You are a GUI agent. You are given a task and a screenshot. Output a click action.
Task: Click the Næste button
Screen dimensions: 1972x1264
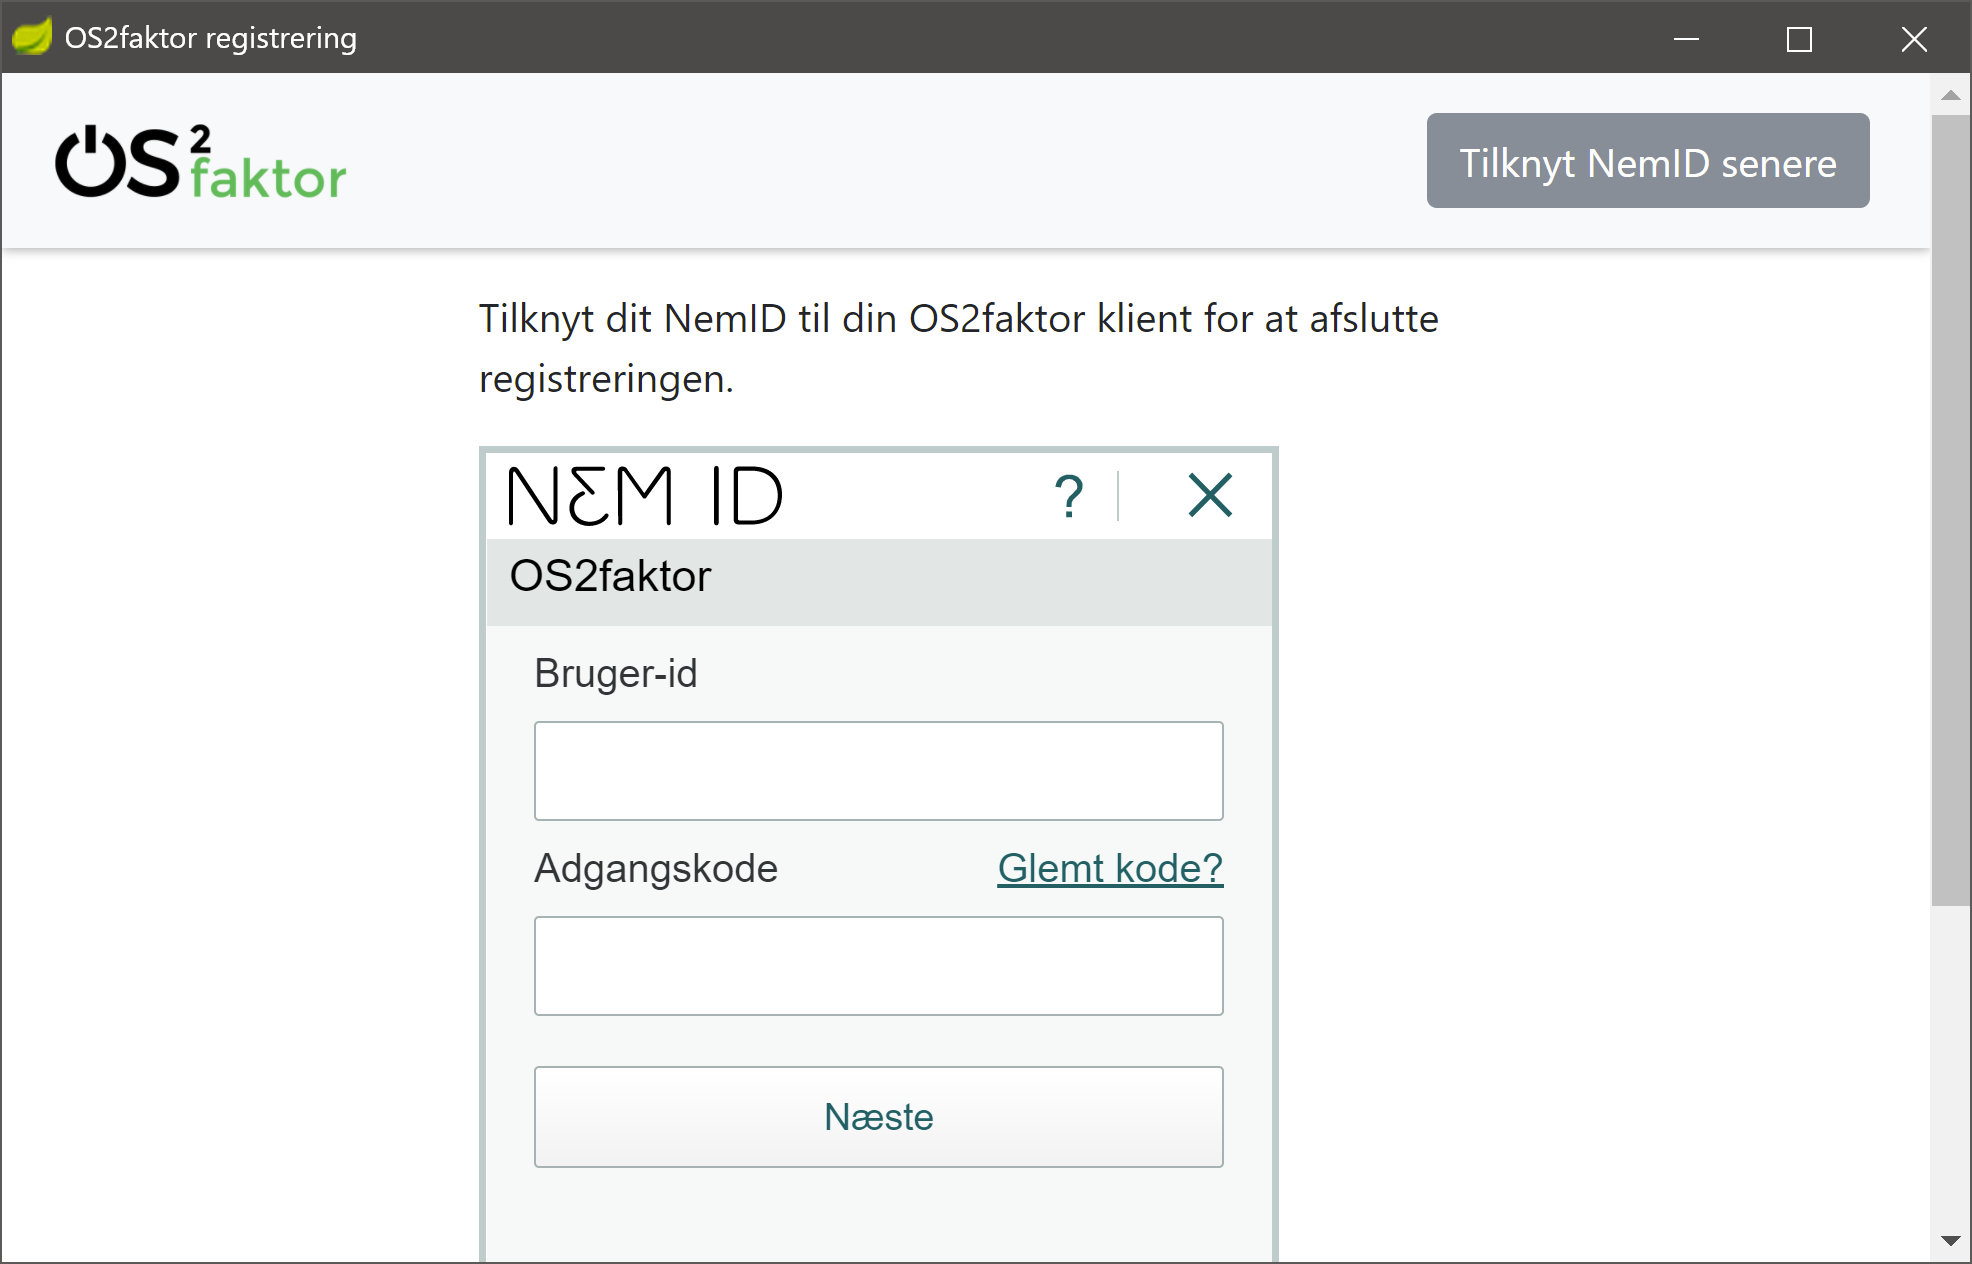click(878, 1117)
